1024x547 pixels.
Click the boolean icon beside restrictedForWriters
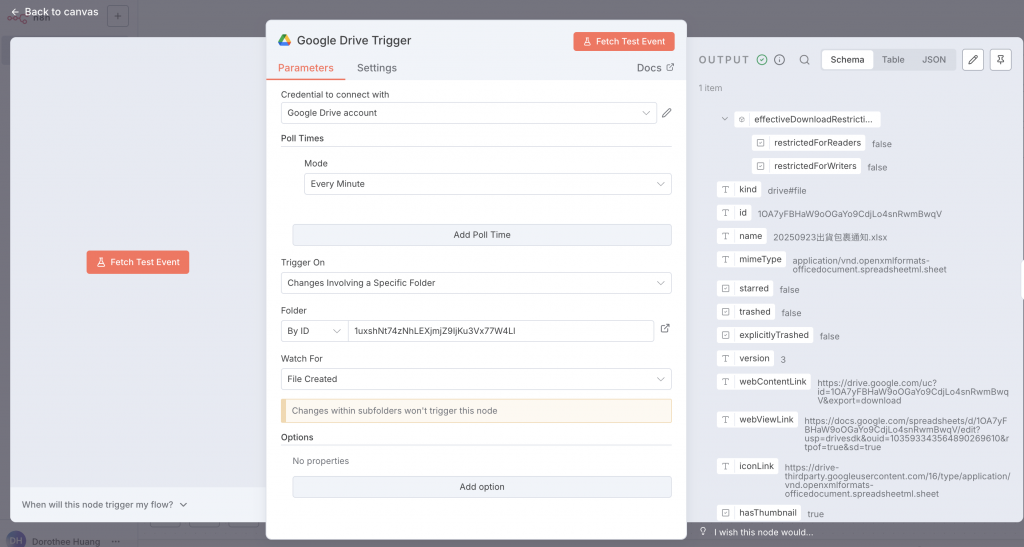tap(761, 166)
